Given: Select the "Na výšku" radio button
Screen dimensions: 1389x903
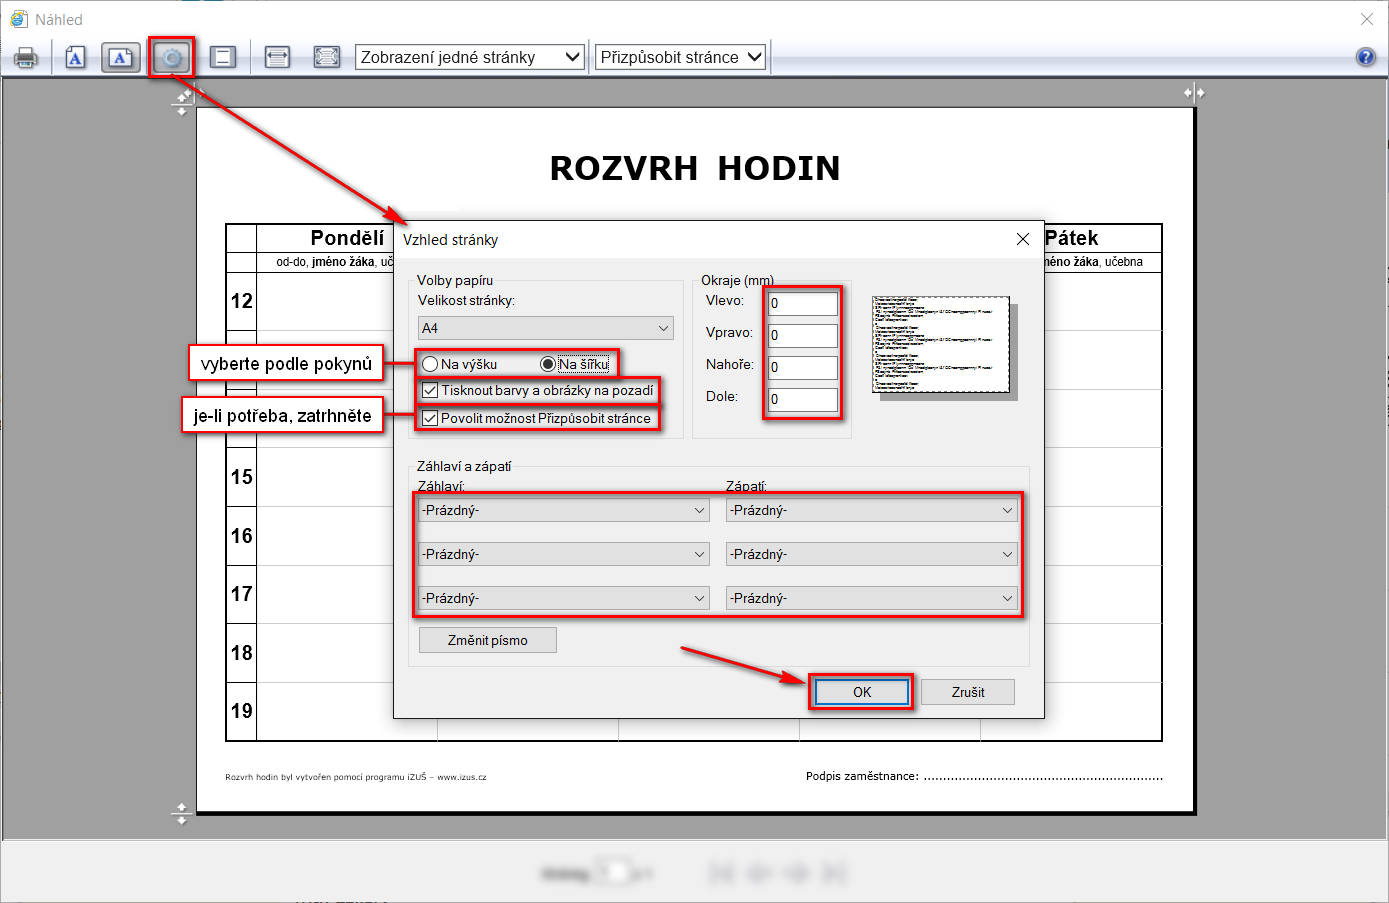Looking at the screenshot, I should [431, 364].
